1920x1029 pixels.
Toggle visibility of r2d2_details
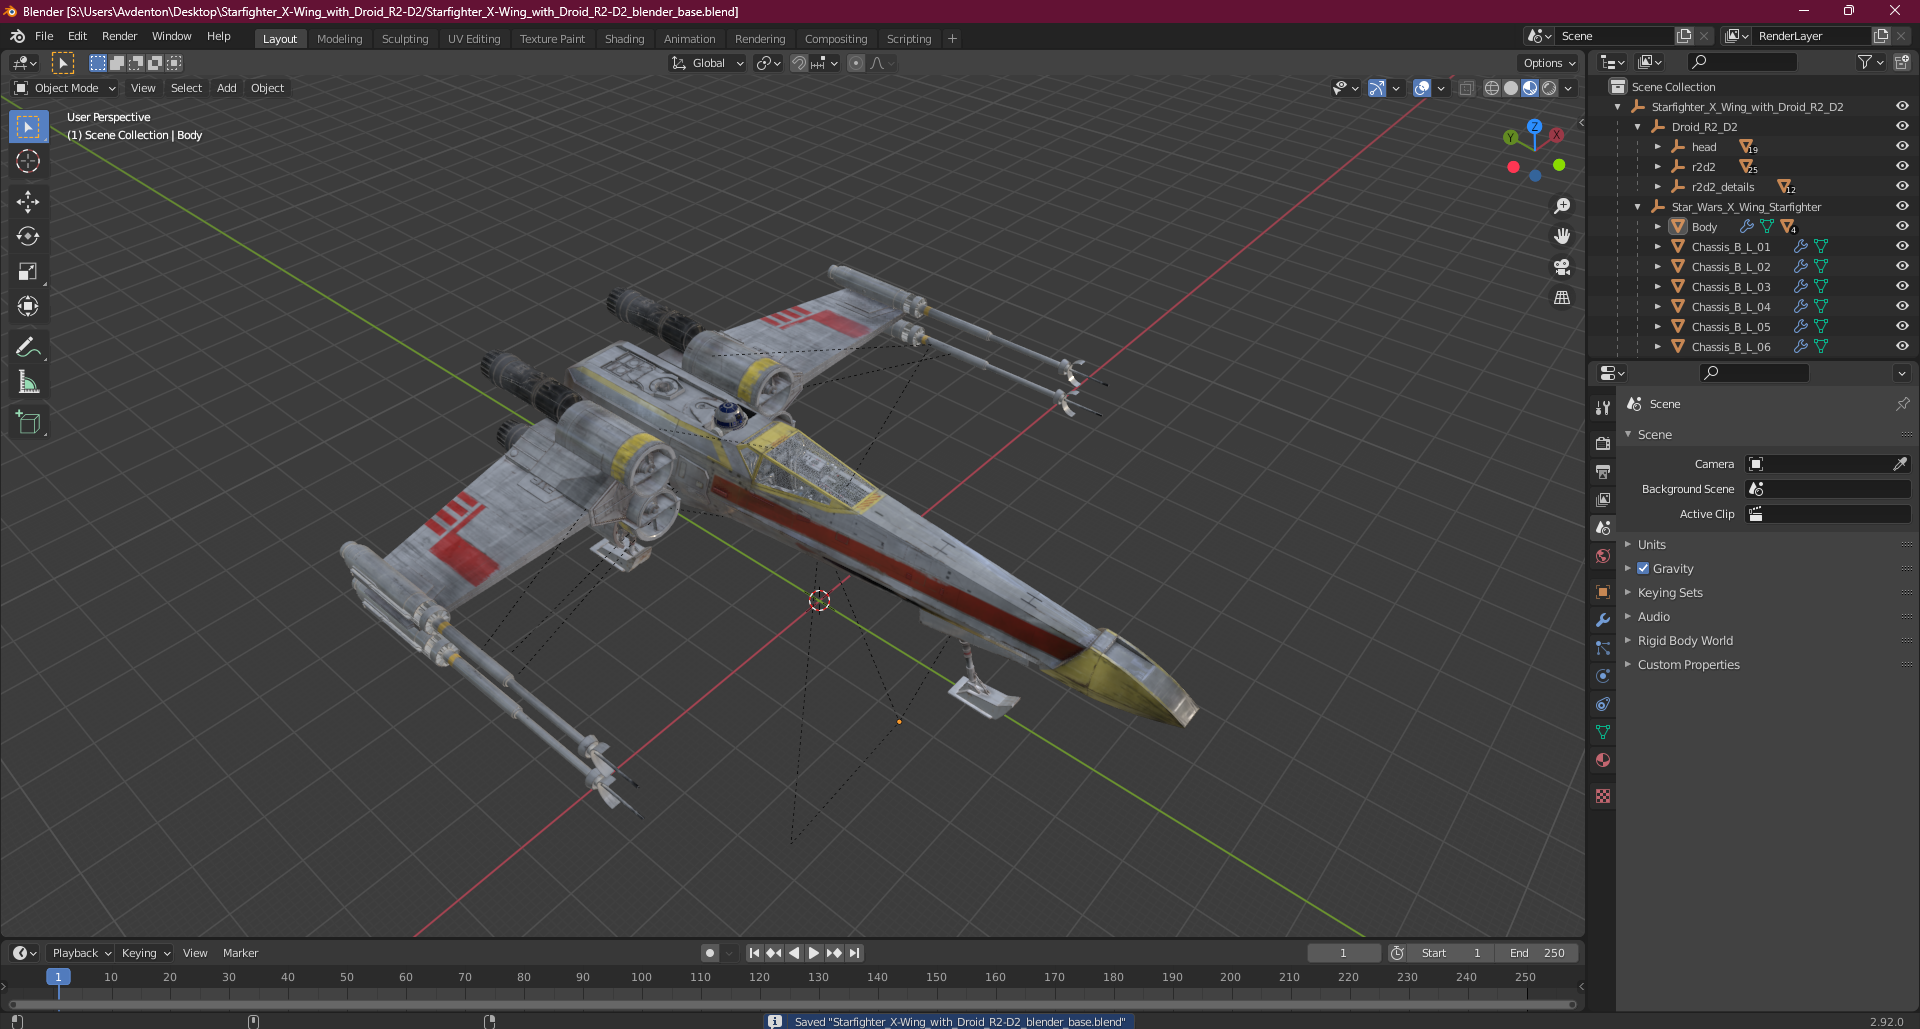(1902, 187)
